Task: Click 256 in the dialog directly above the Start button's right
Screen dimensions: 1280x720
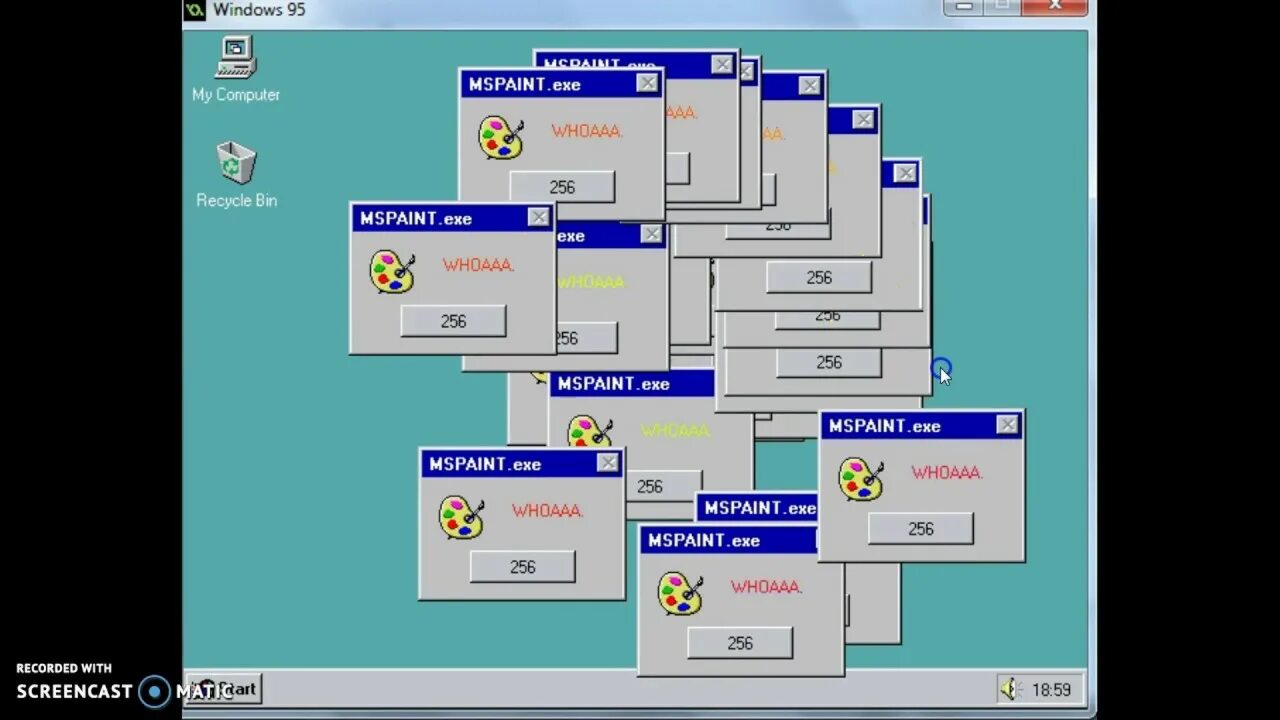Action: 523,567
